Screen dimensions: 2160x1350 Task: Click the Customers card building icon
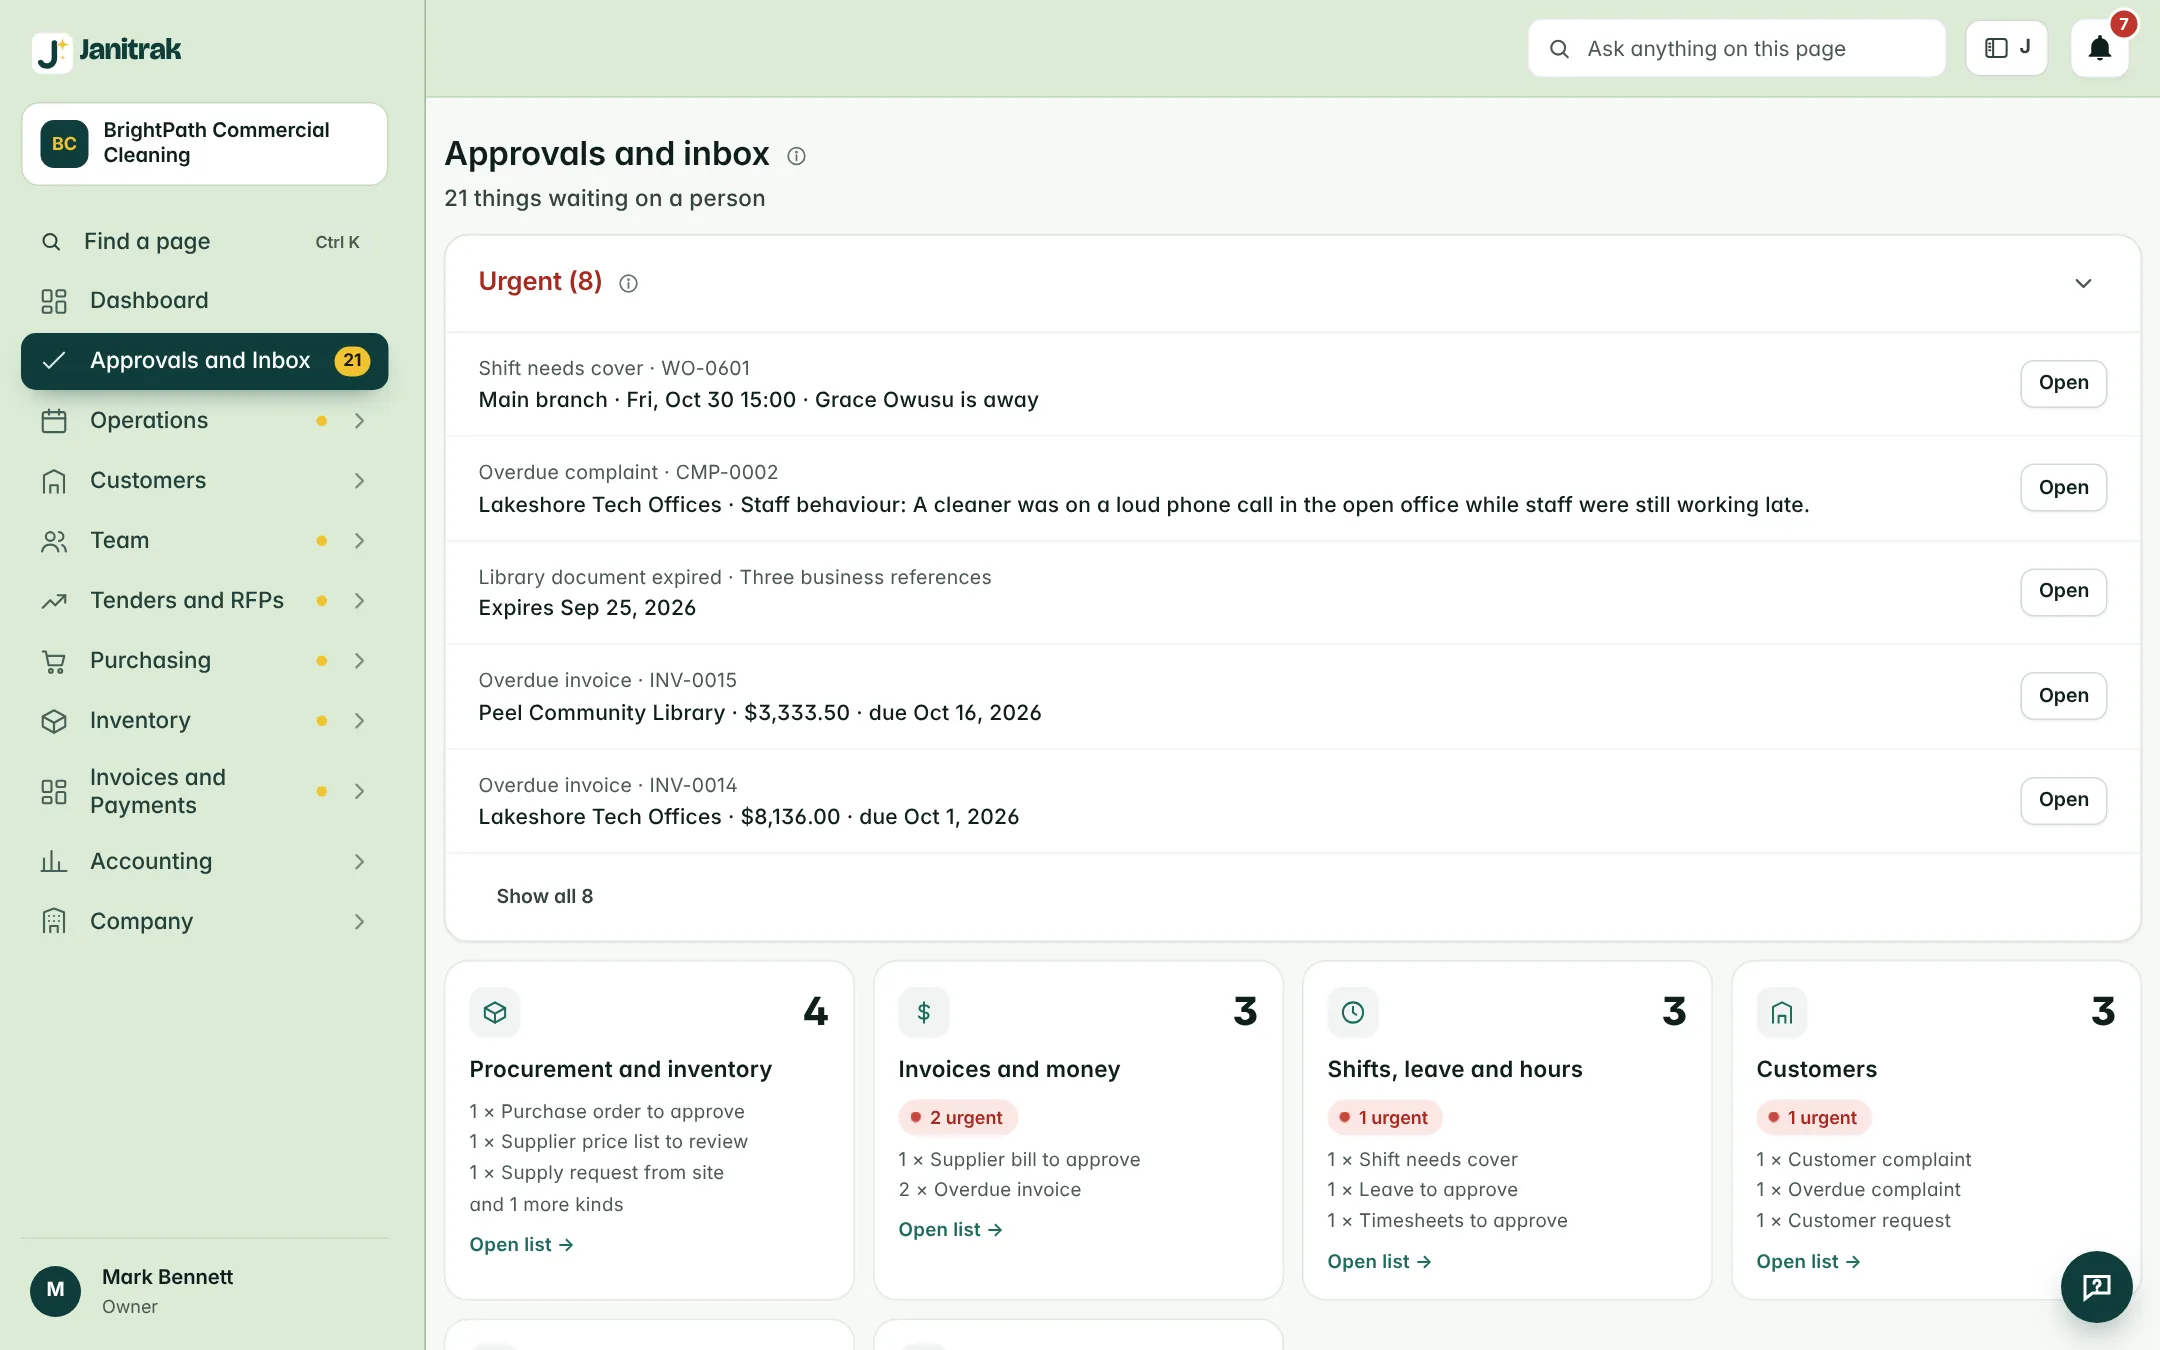[x=1782, y=1013]
